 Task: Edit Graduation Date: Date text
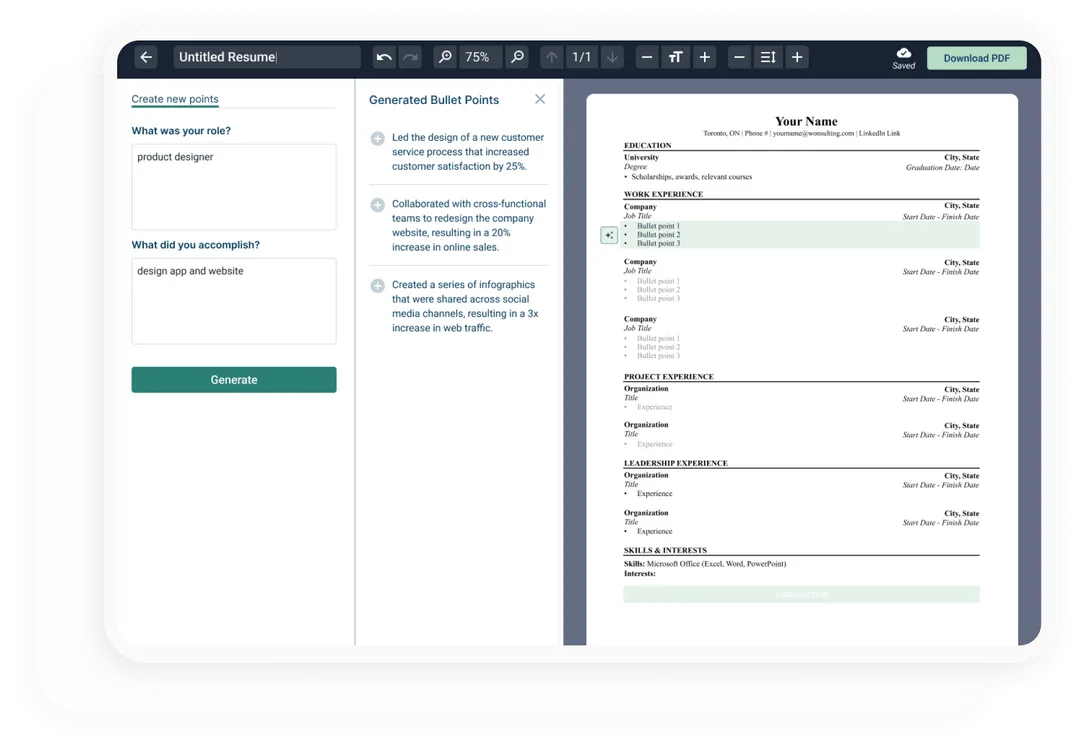pos(942,167)
